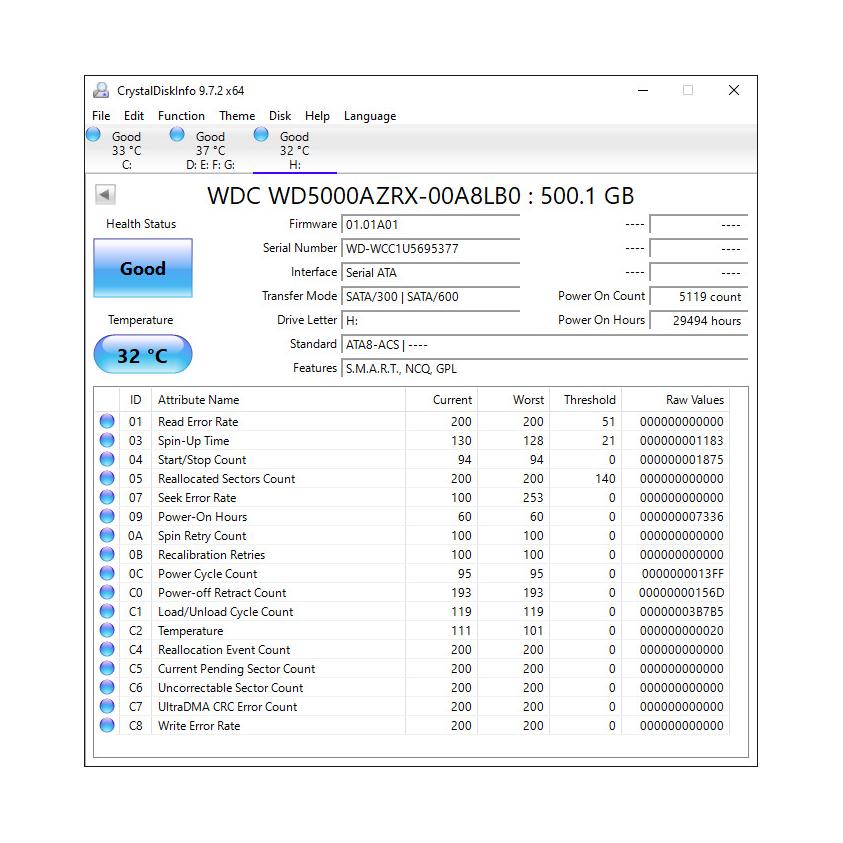Click the 32 °C temperature button
Viewport: 843px width, 843px height.
pos(143,355)
